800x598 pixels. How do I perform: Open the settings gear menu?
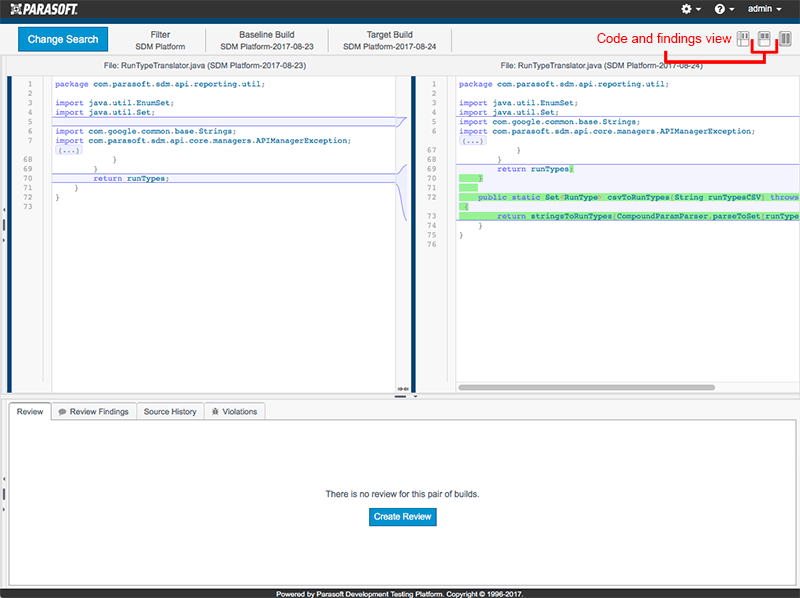(x=691, y=9)
